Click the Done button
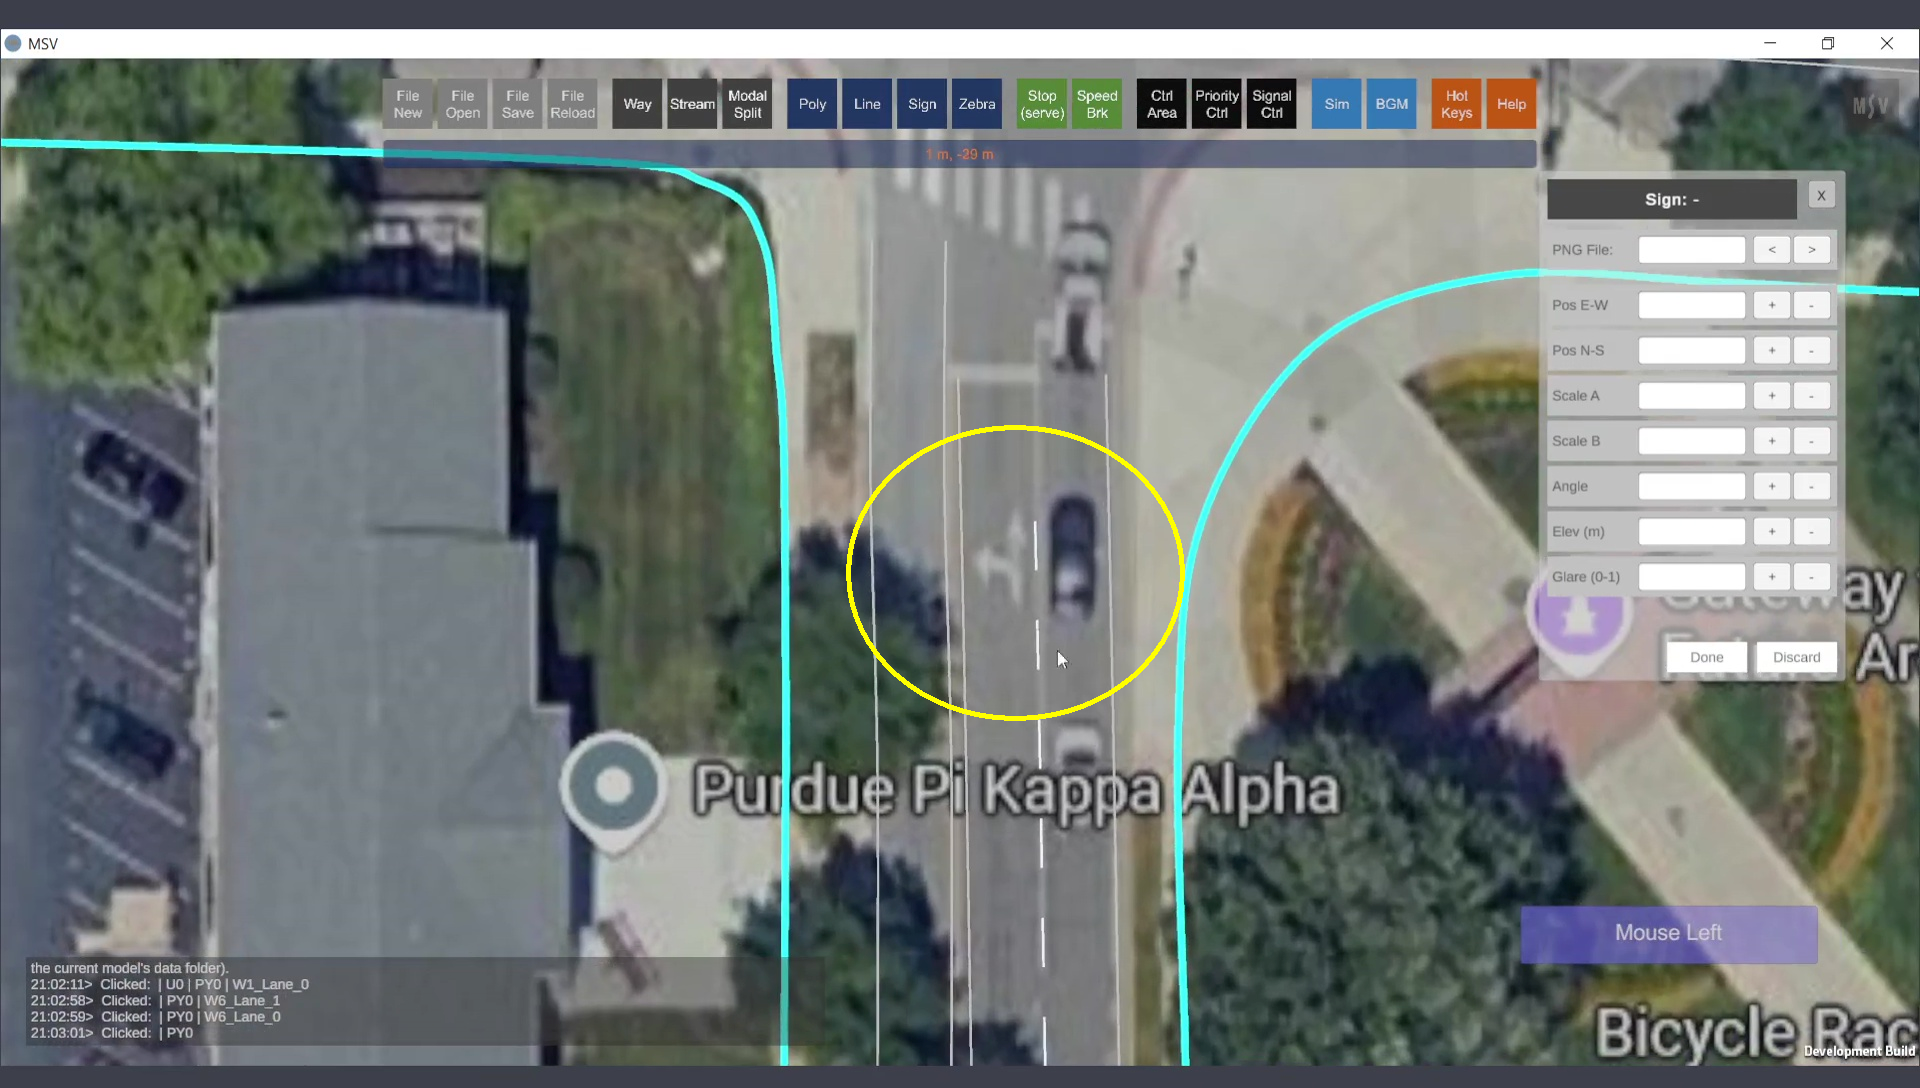 [x=1706, y=657]
